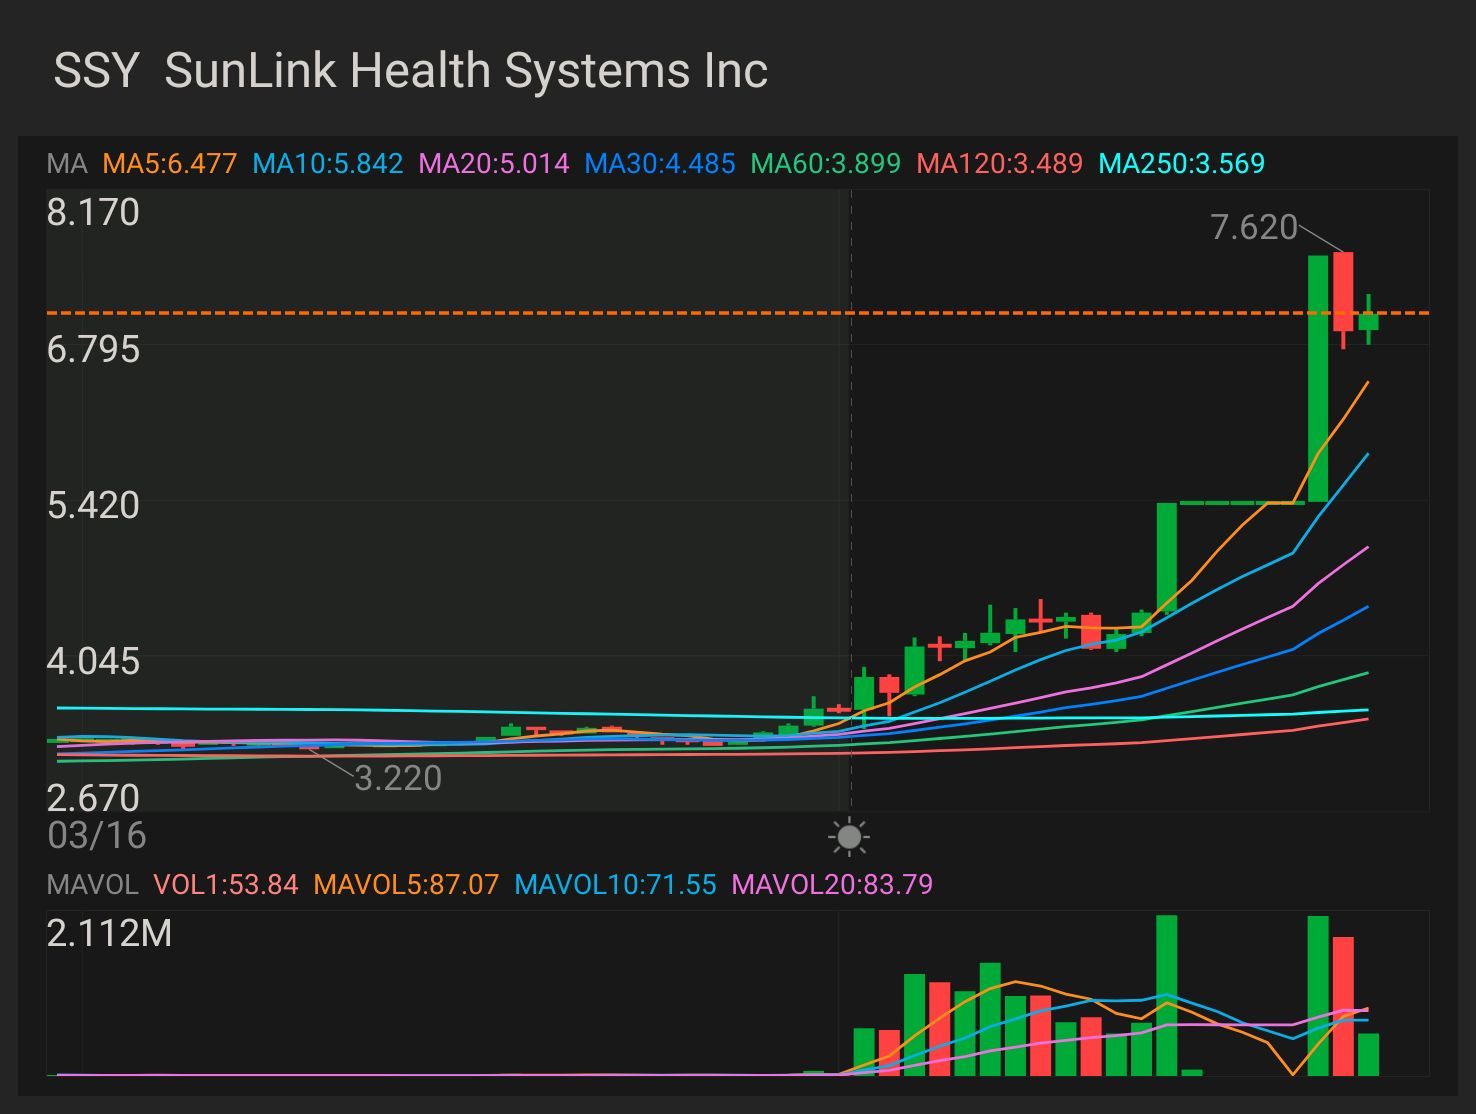Click the 03/16 date label
The height and width of the screenshot is (1114, 1476).
(96, 835)
